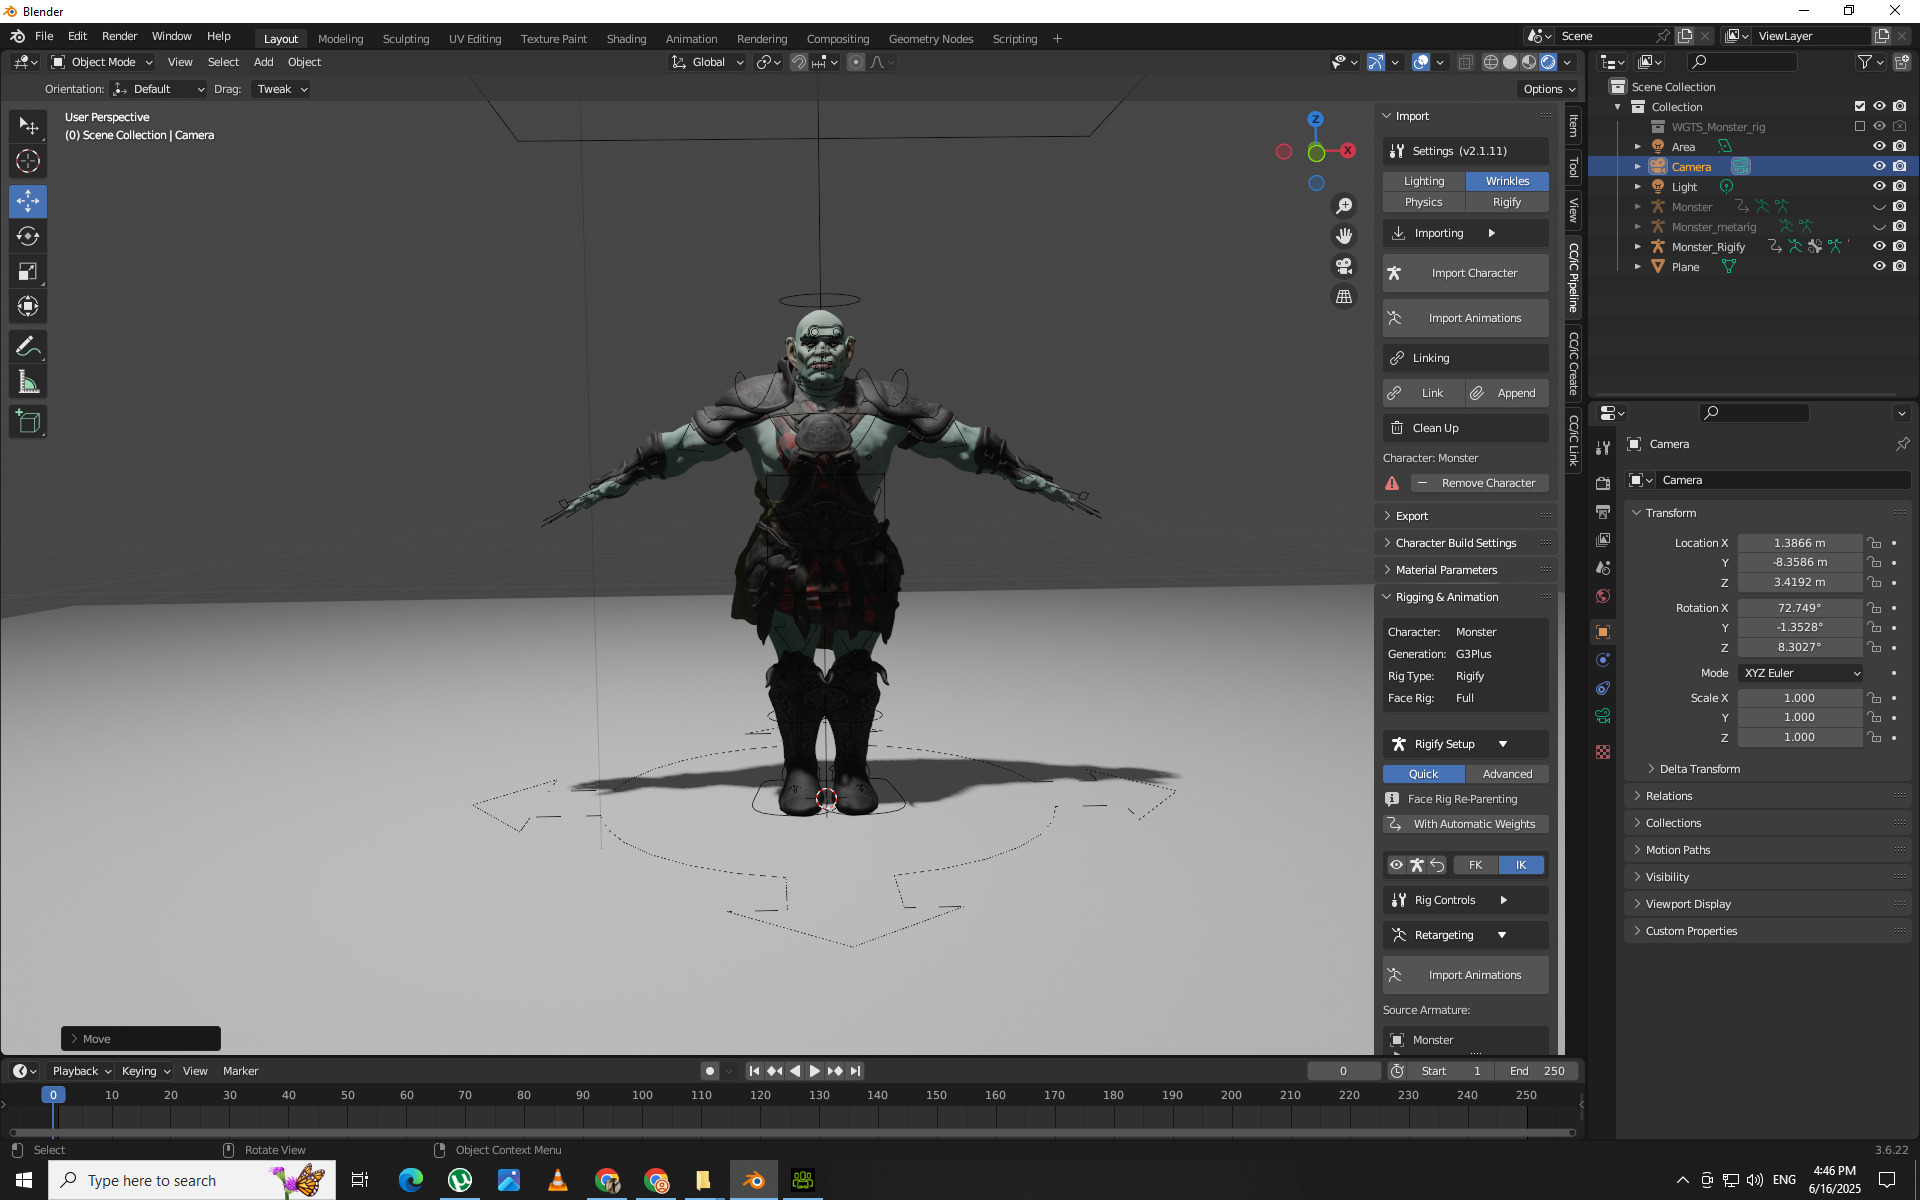Image resolution: width=1920 pixels, height=1200 pixels.
Task: Toggle viewport overlays
Action: 1421,62
